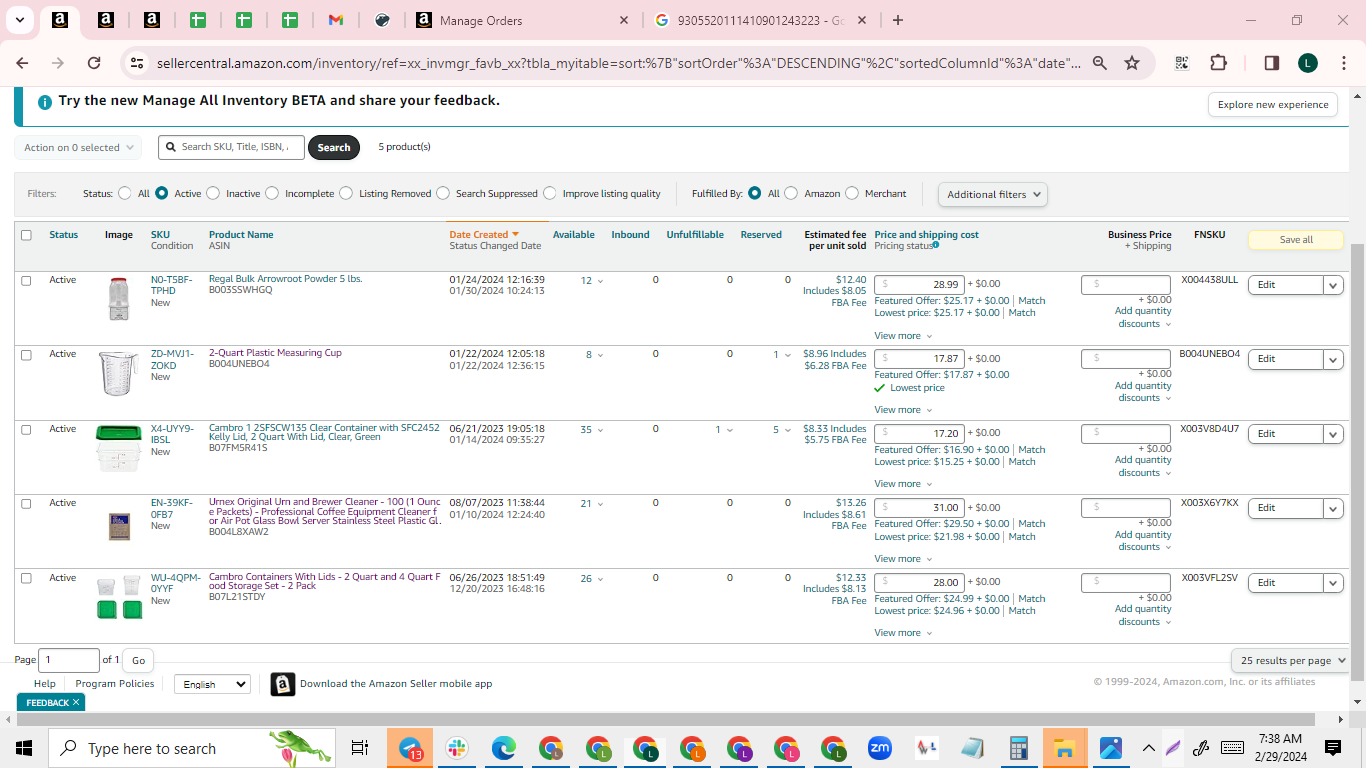1366x768 pixels.
Task: Open the page zoom magnifier in address bar
Action: click(1100, 63)
